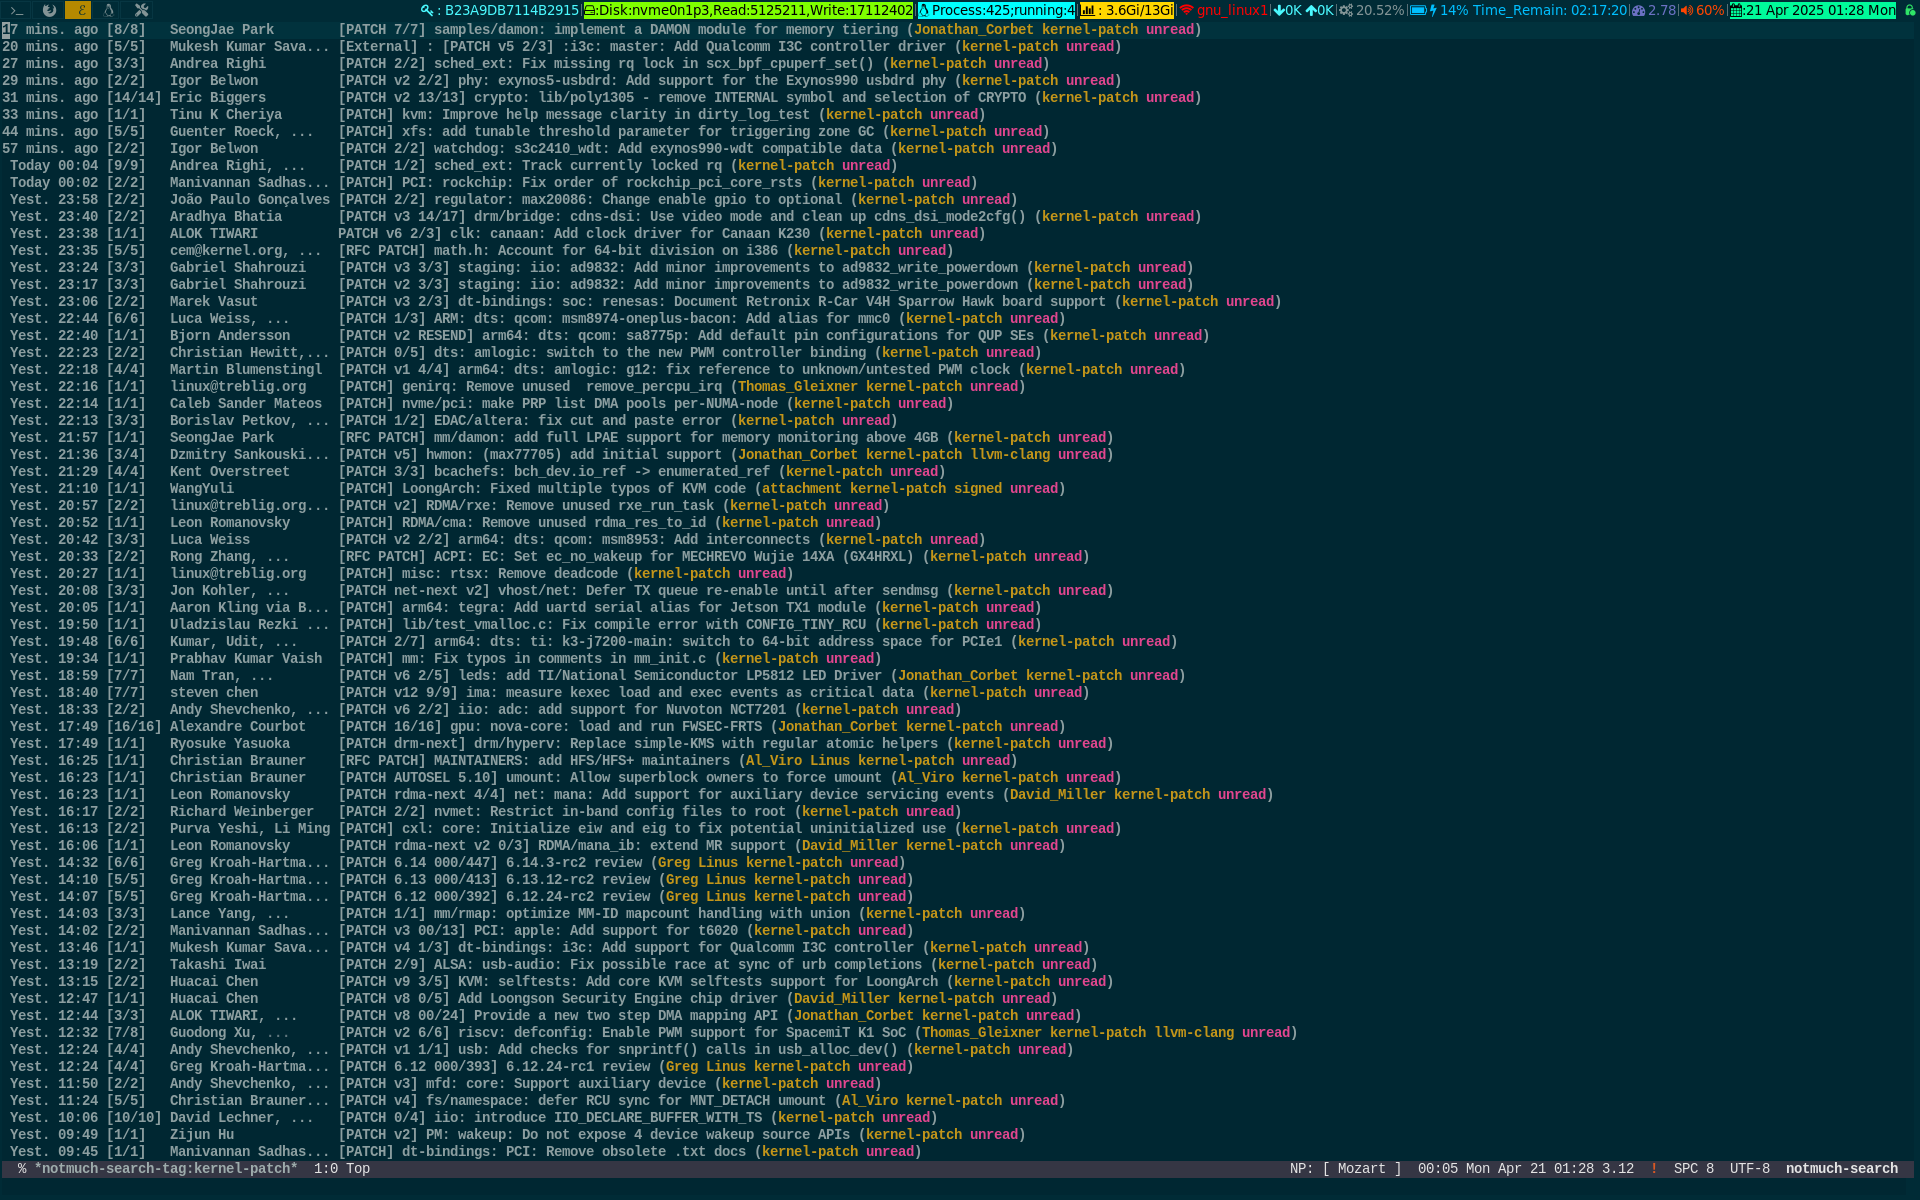1920x1200 pixels.
Task: Click the buffer name *notmuch-search-tag:kernel-patch* in mode line
Action: [165, 1169]
